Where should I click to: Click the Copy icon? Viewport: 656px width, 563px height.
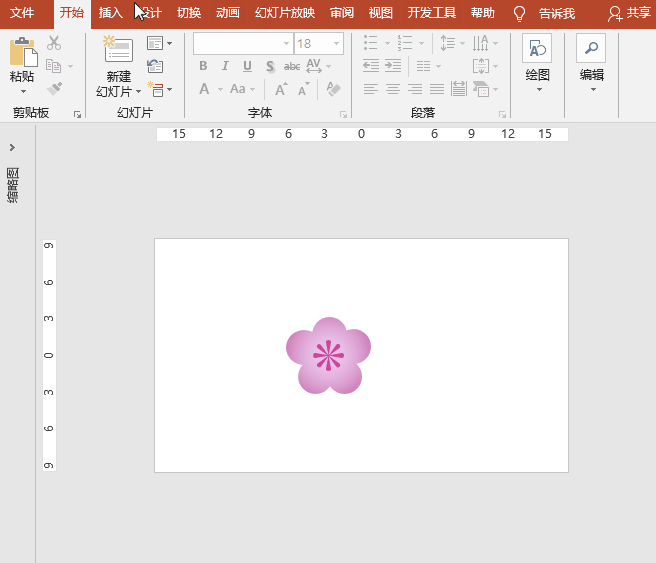click(54, 66)
